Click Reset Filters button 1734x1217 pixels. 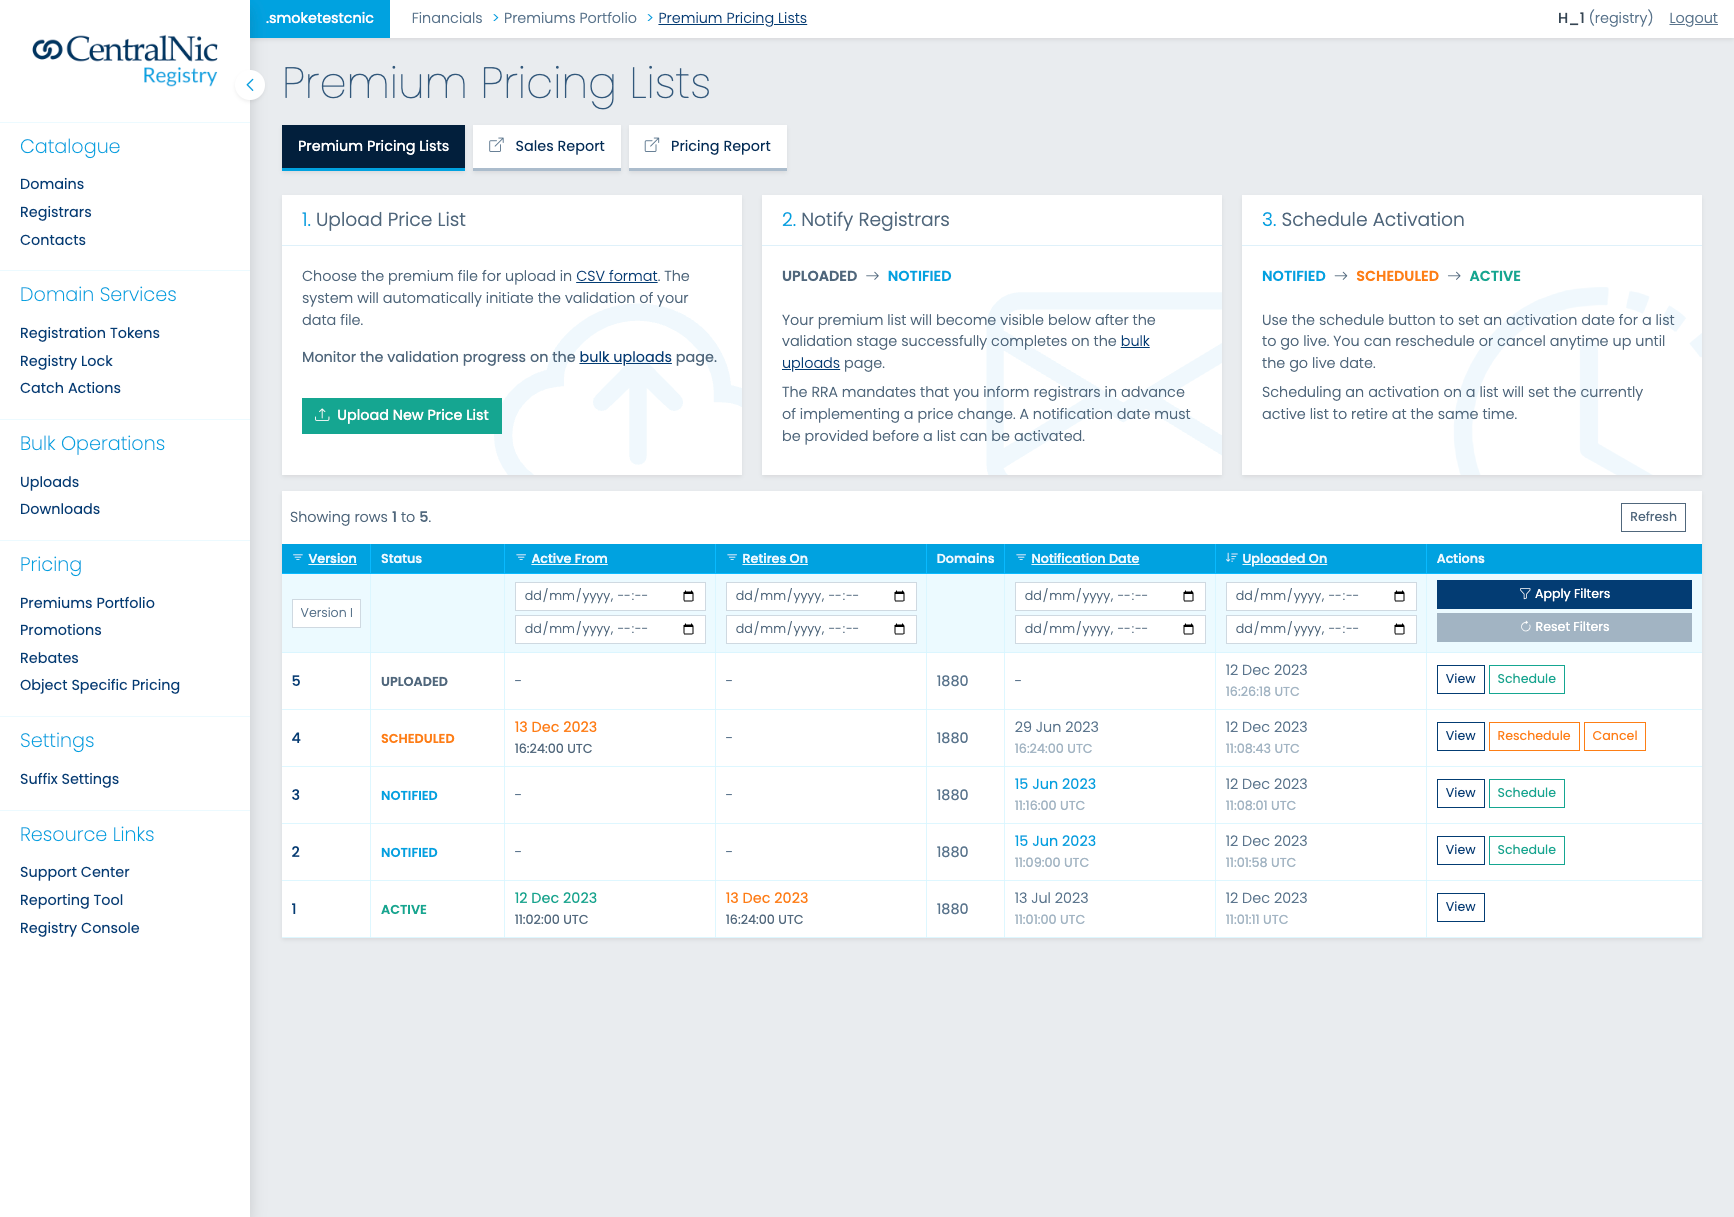point(1564,627)
